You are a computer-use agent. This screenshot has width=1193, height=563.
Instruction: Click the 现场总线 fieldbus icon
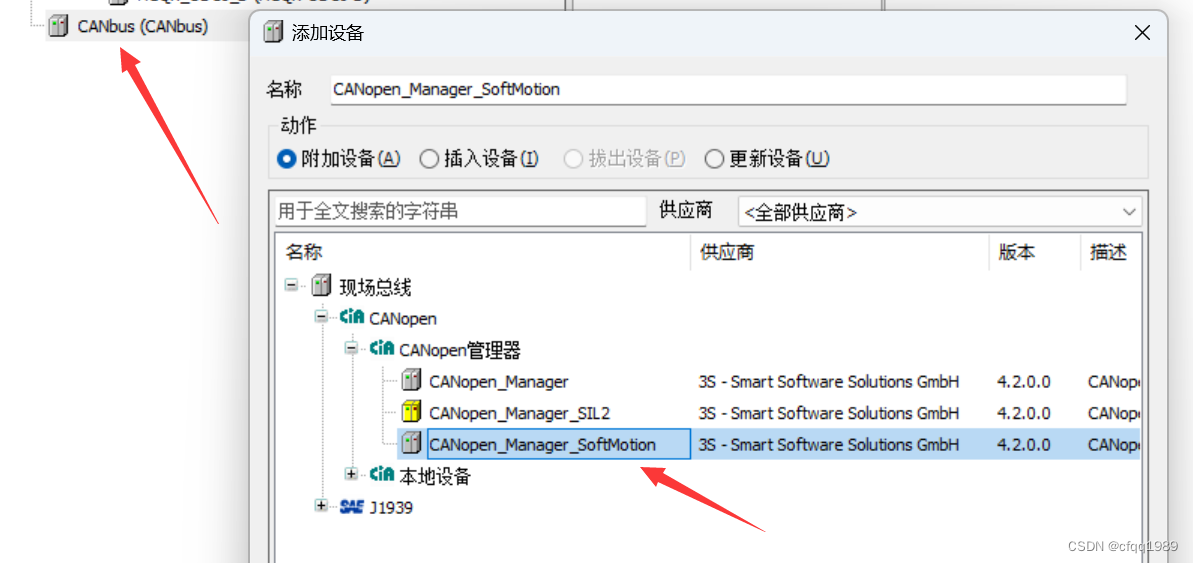(x=321, y=286)
